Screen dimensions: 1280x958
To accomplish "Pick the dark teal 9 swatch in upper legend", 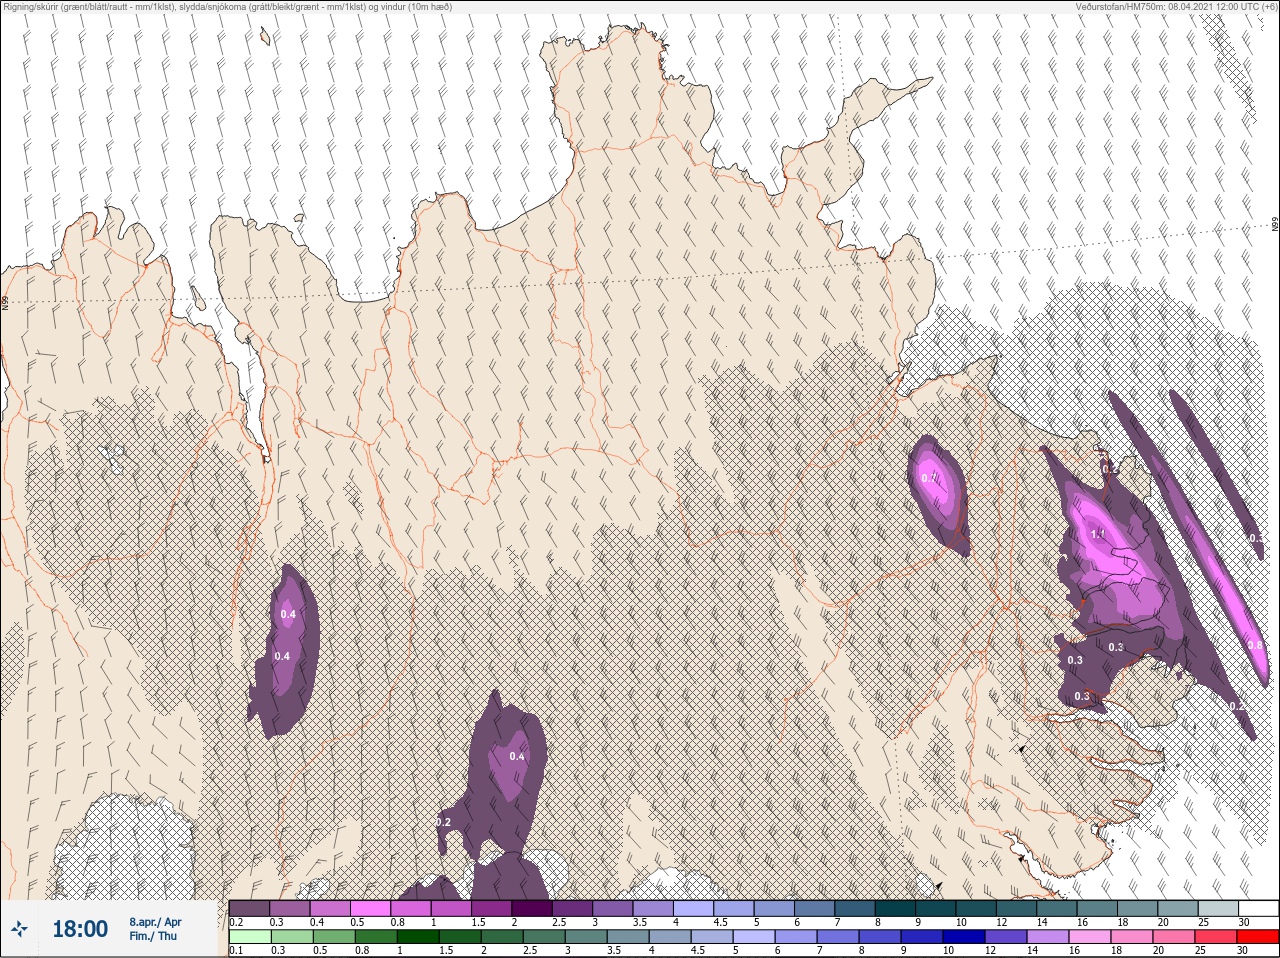I will coord(935,908).
